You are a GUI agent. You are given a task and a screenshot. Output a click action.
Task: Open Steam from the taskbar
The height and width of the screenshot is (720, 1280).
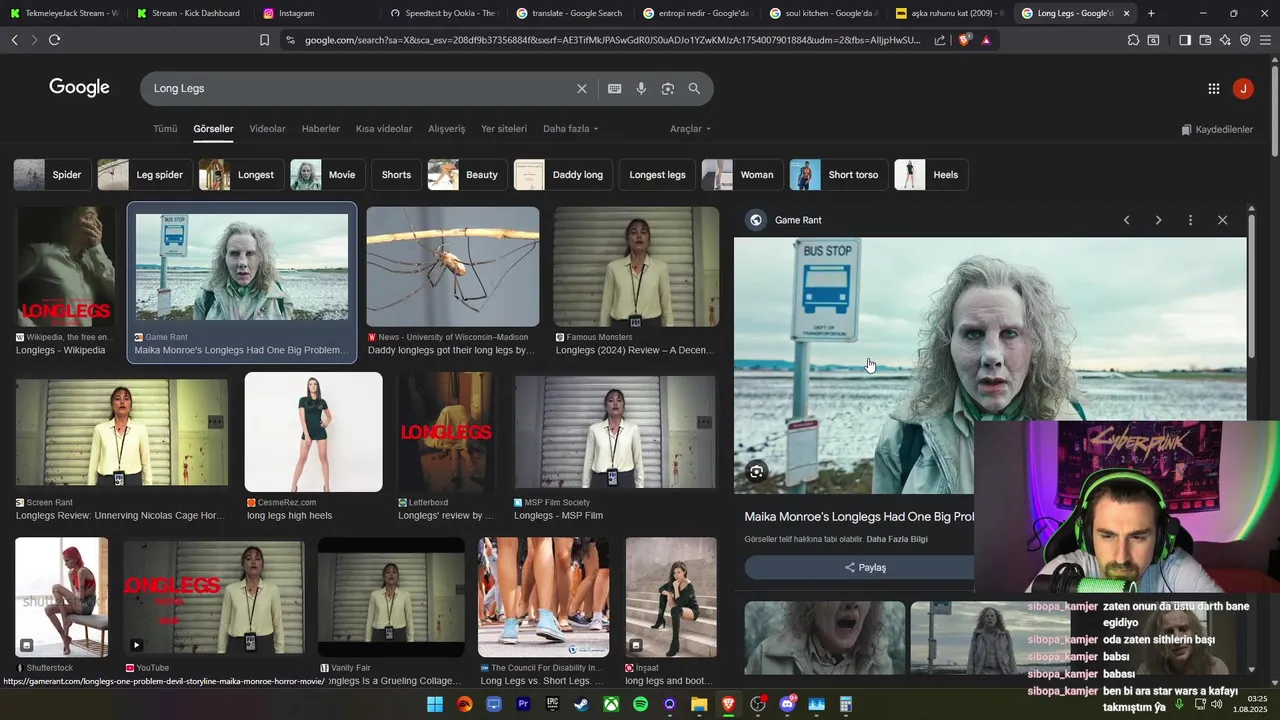coord(581,704)
